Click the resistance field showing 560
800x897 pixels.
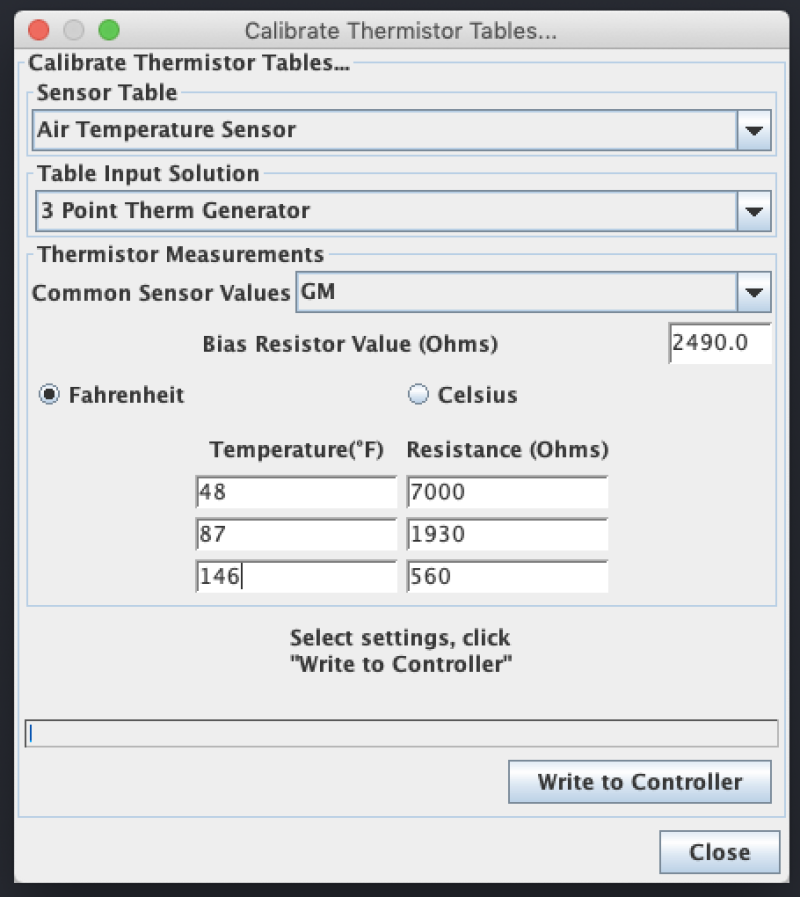507,577
